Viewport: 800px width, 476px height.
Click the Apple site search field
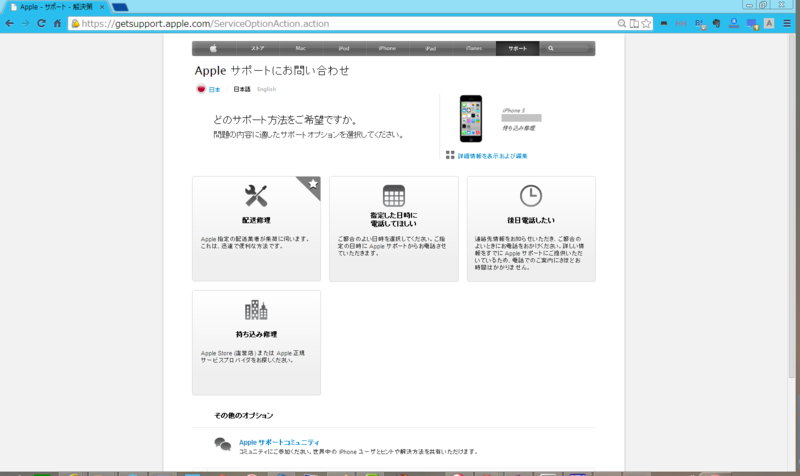click(x=567, y=48)
